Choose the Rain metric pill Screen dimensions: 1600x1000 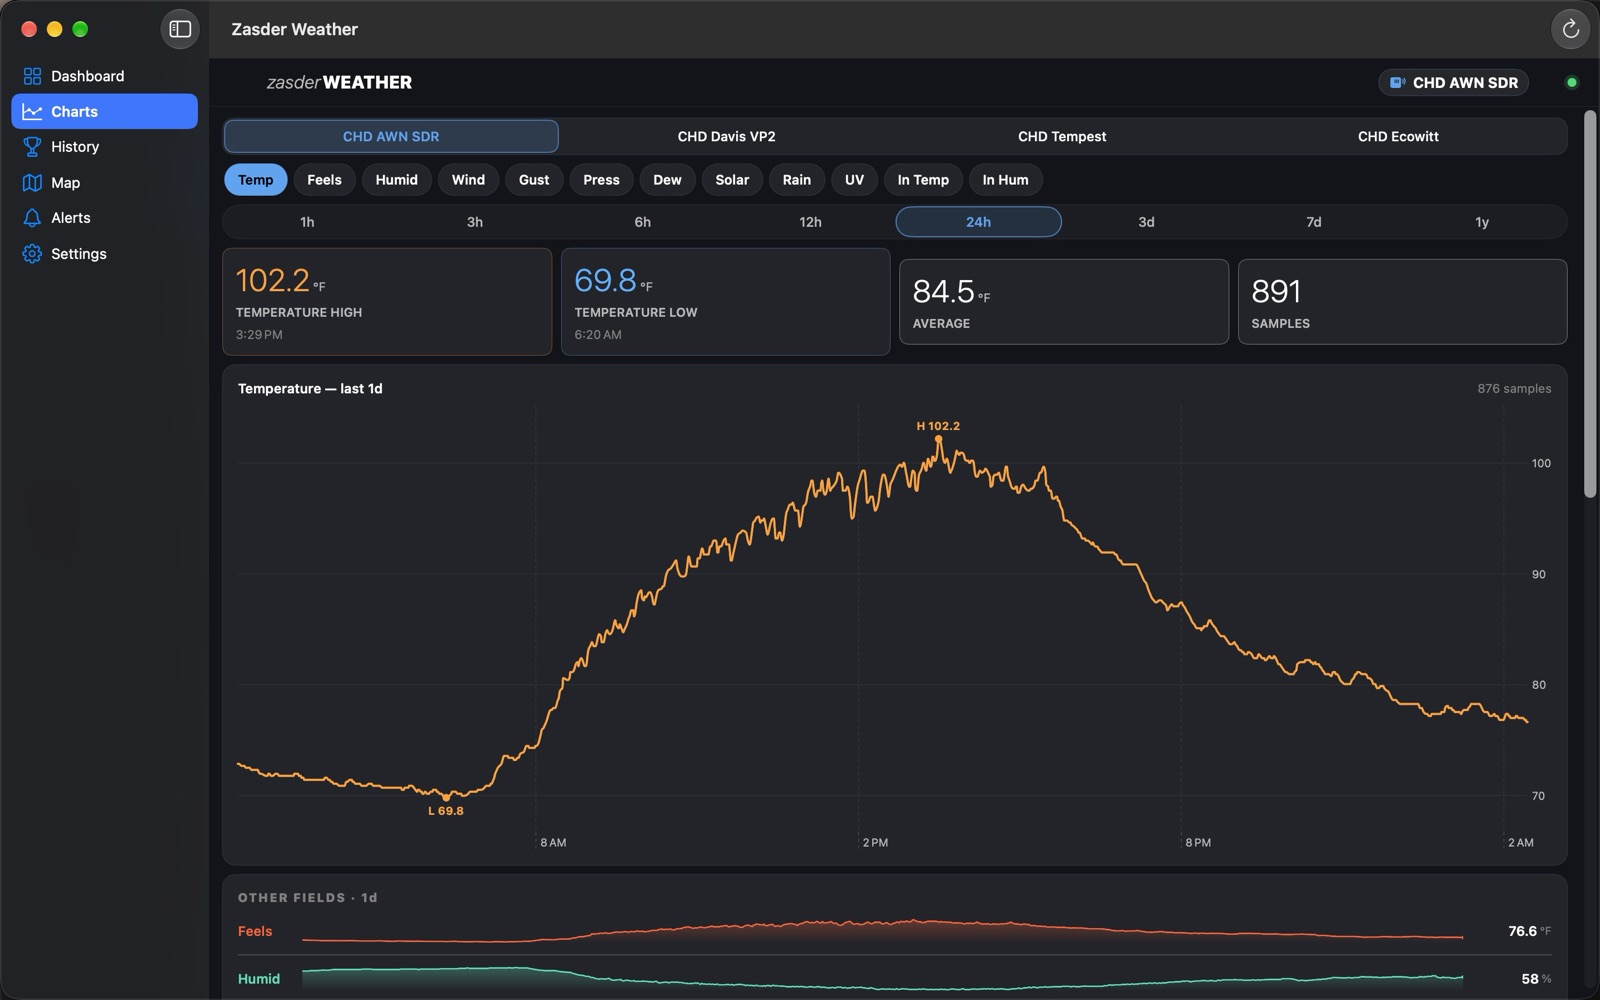tap(797, 180)
